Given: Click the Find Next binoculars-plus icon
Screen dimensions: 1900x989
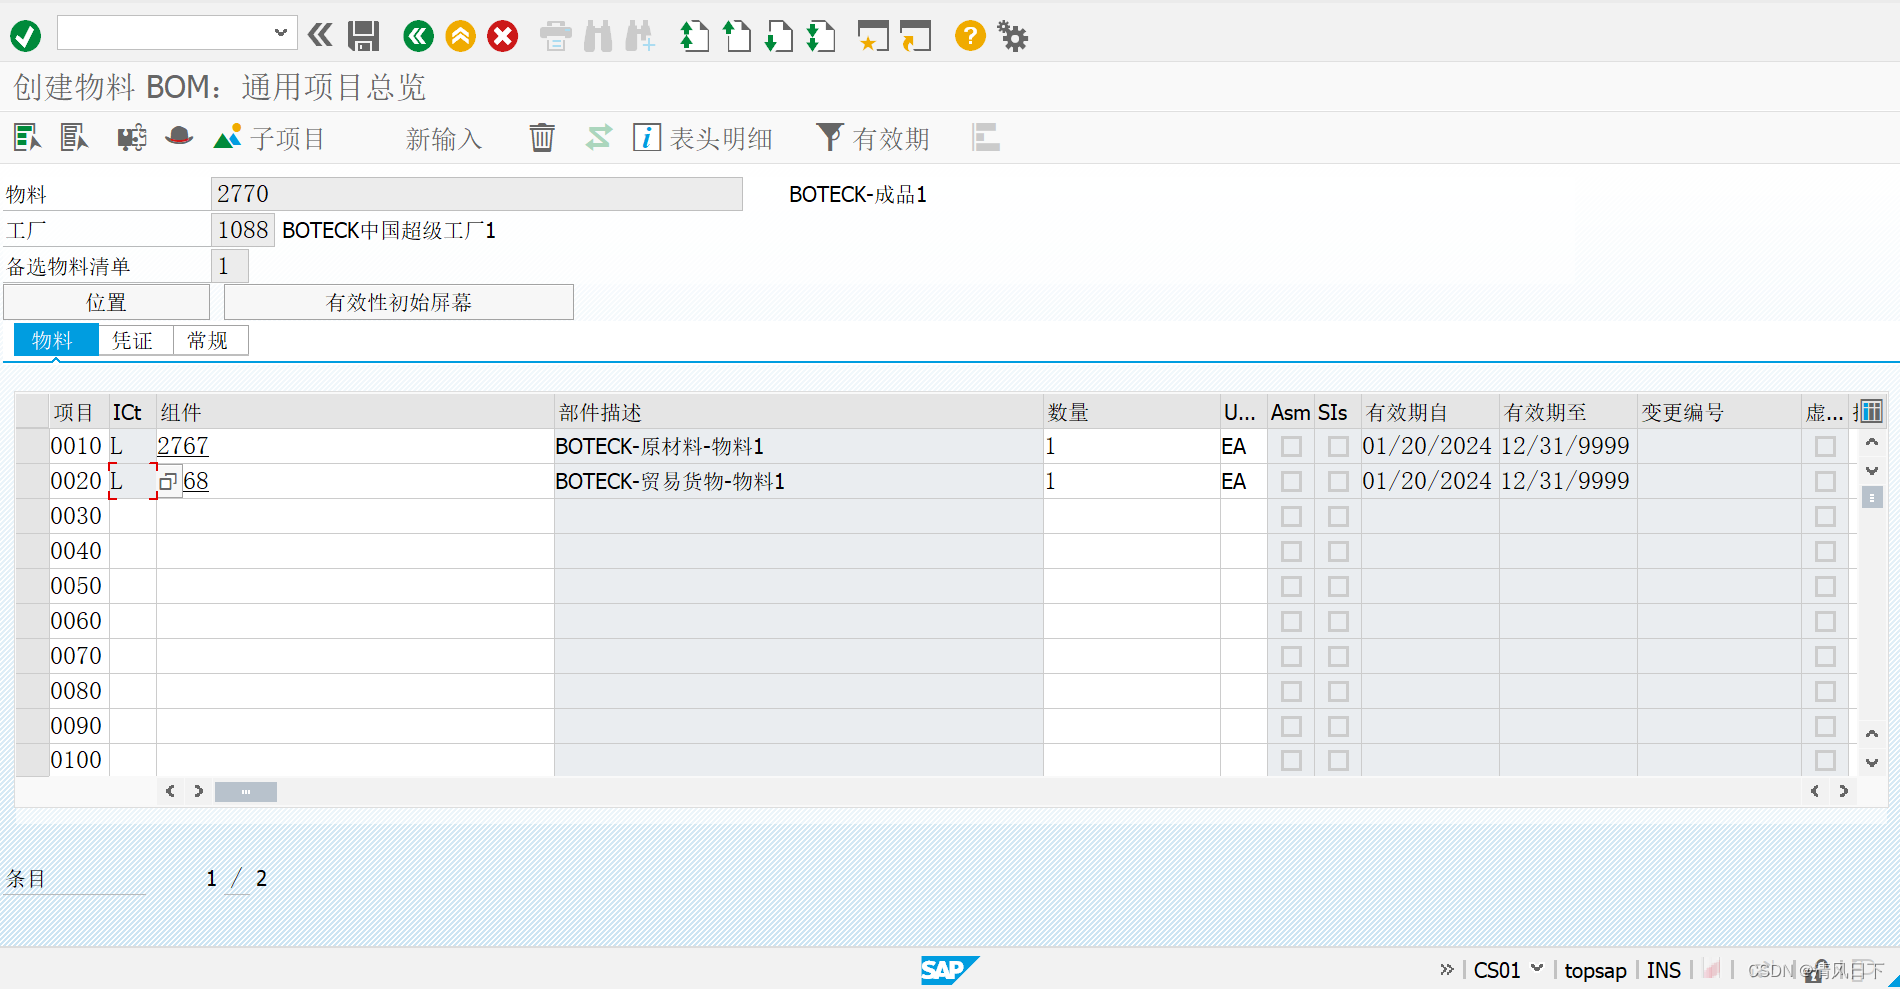Looking at the screenshot, I should pos(640,37).
